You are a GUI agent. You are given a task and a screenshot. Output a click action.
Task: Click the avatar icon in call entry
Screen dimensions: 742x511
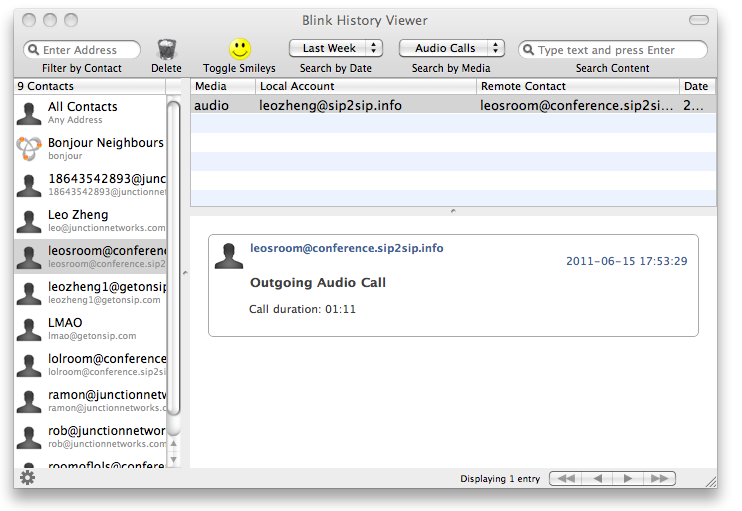[229, 256]
